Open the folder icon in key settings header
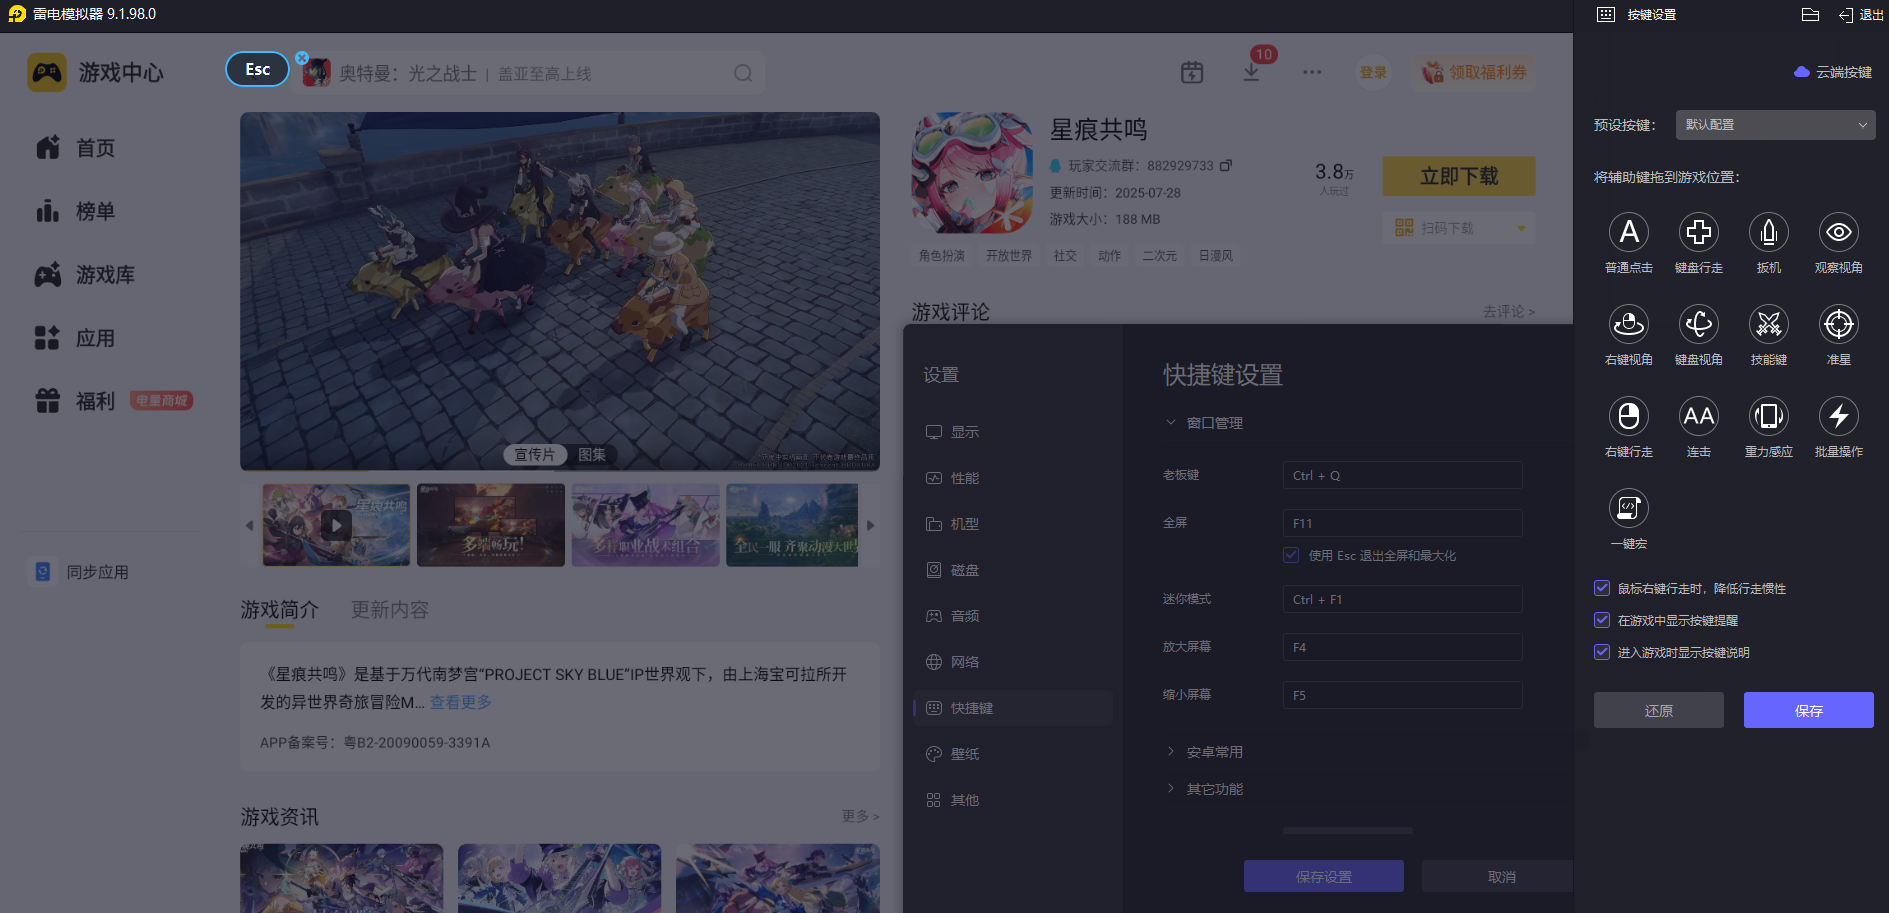This screenshot has height=913, width=1889. [1810, 14]
